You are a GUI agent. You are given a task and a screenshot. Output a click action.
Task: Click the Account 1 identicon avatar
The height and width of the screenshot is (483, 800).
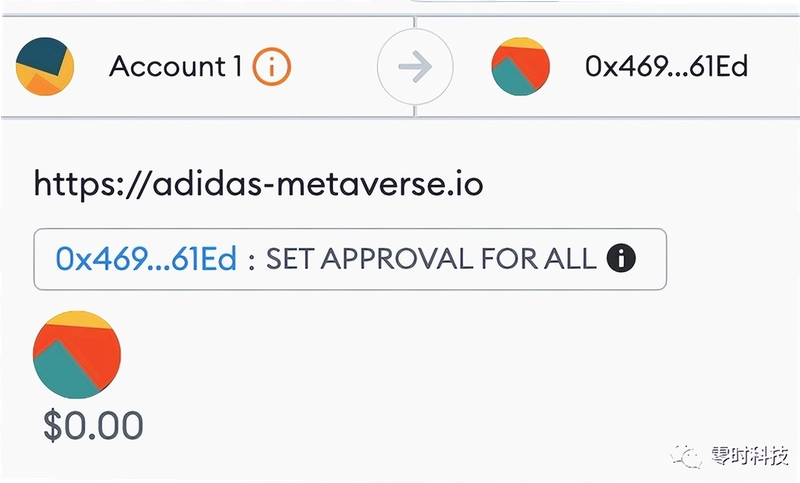pos(45,66)
